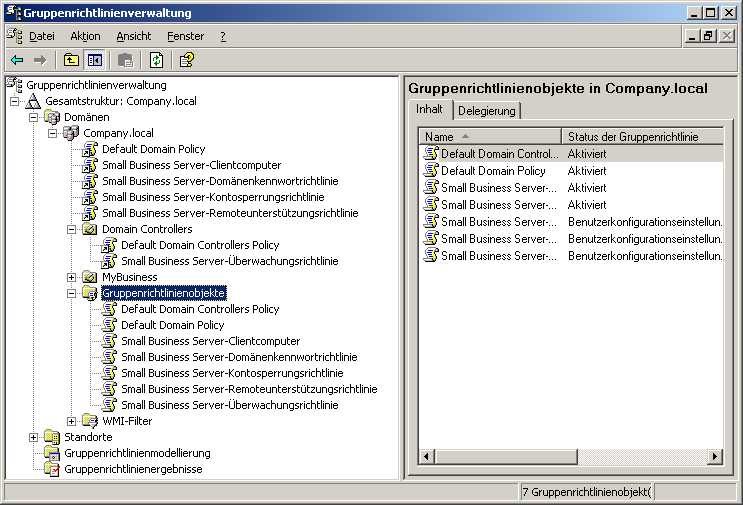Click the refresh toolbar icon
This screenshot has height=505, width=743.
156,60
